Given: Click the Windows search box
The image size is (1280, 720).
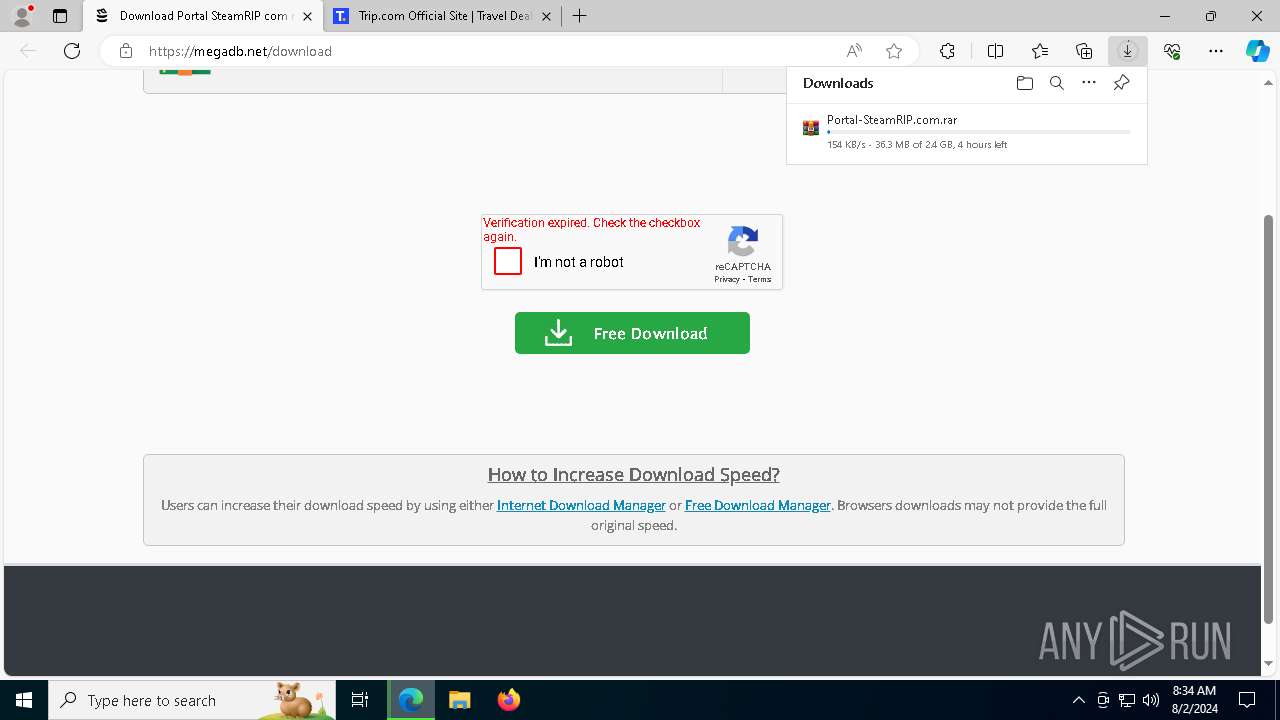Looking at the screenshot, I should tap(192, 700).
